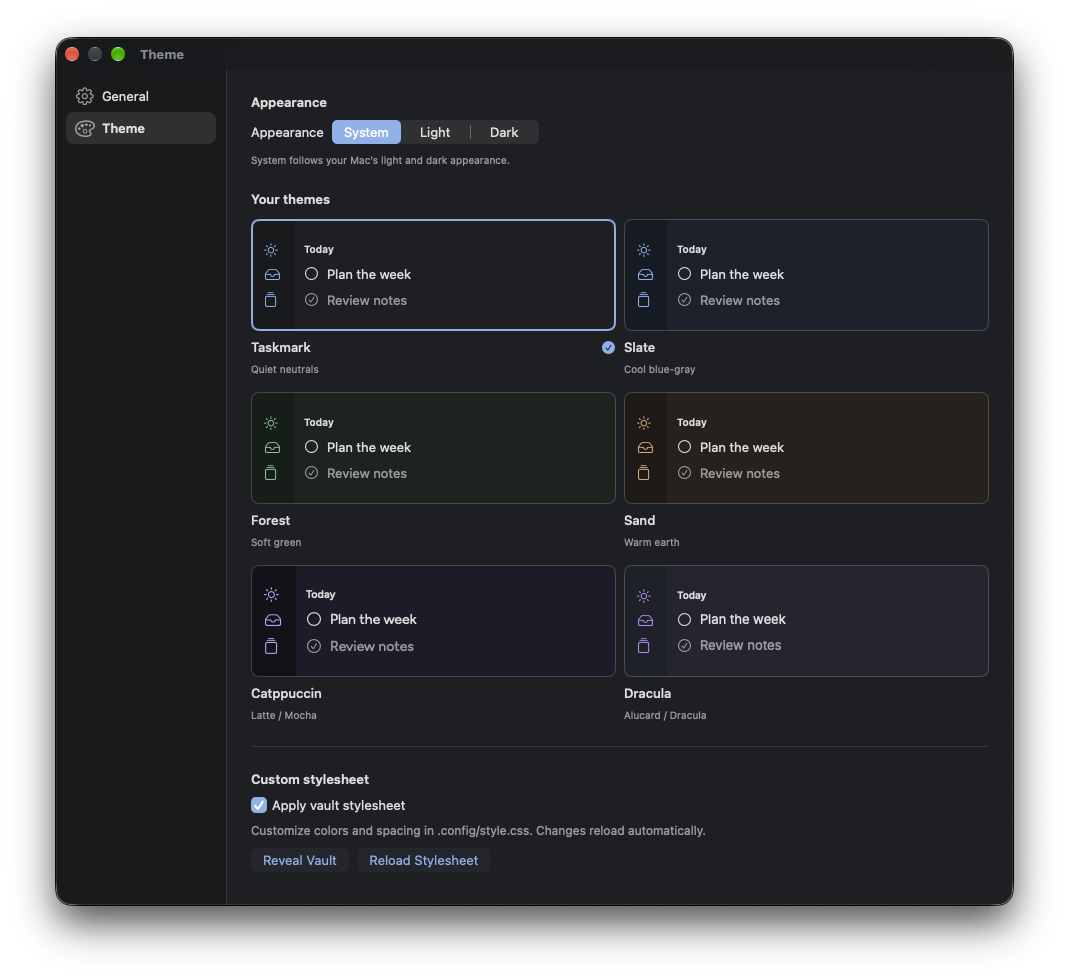
Task: Click the Your themes heading
Action: point(290,200)
